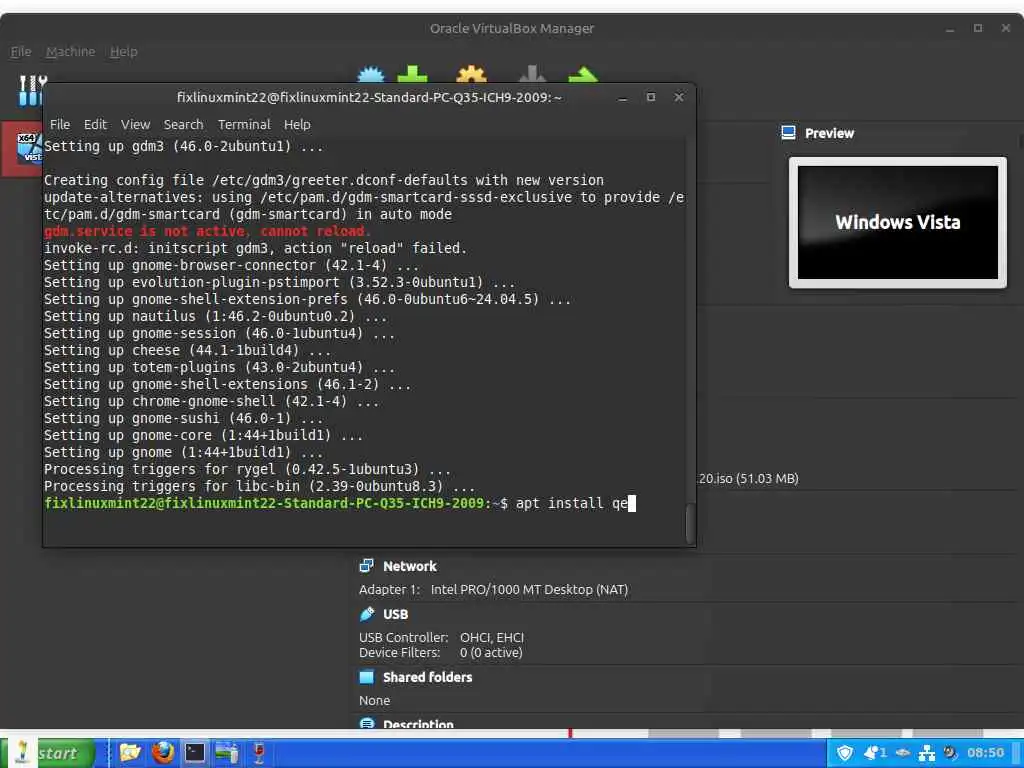Click the '.iso (51.03 MB)' storage text
Viewport: 1024px width, 768px height.
(x=748, y=479)
